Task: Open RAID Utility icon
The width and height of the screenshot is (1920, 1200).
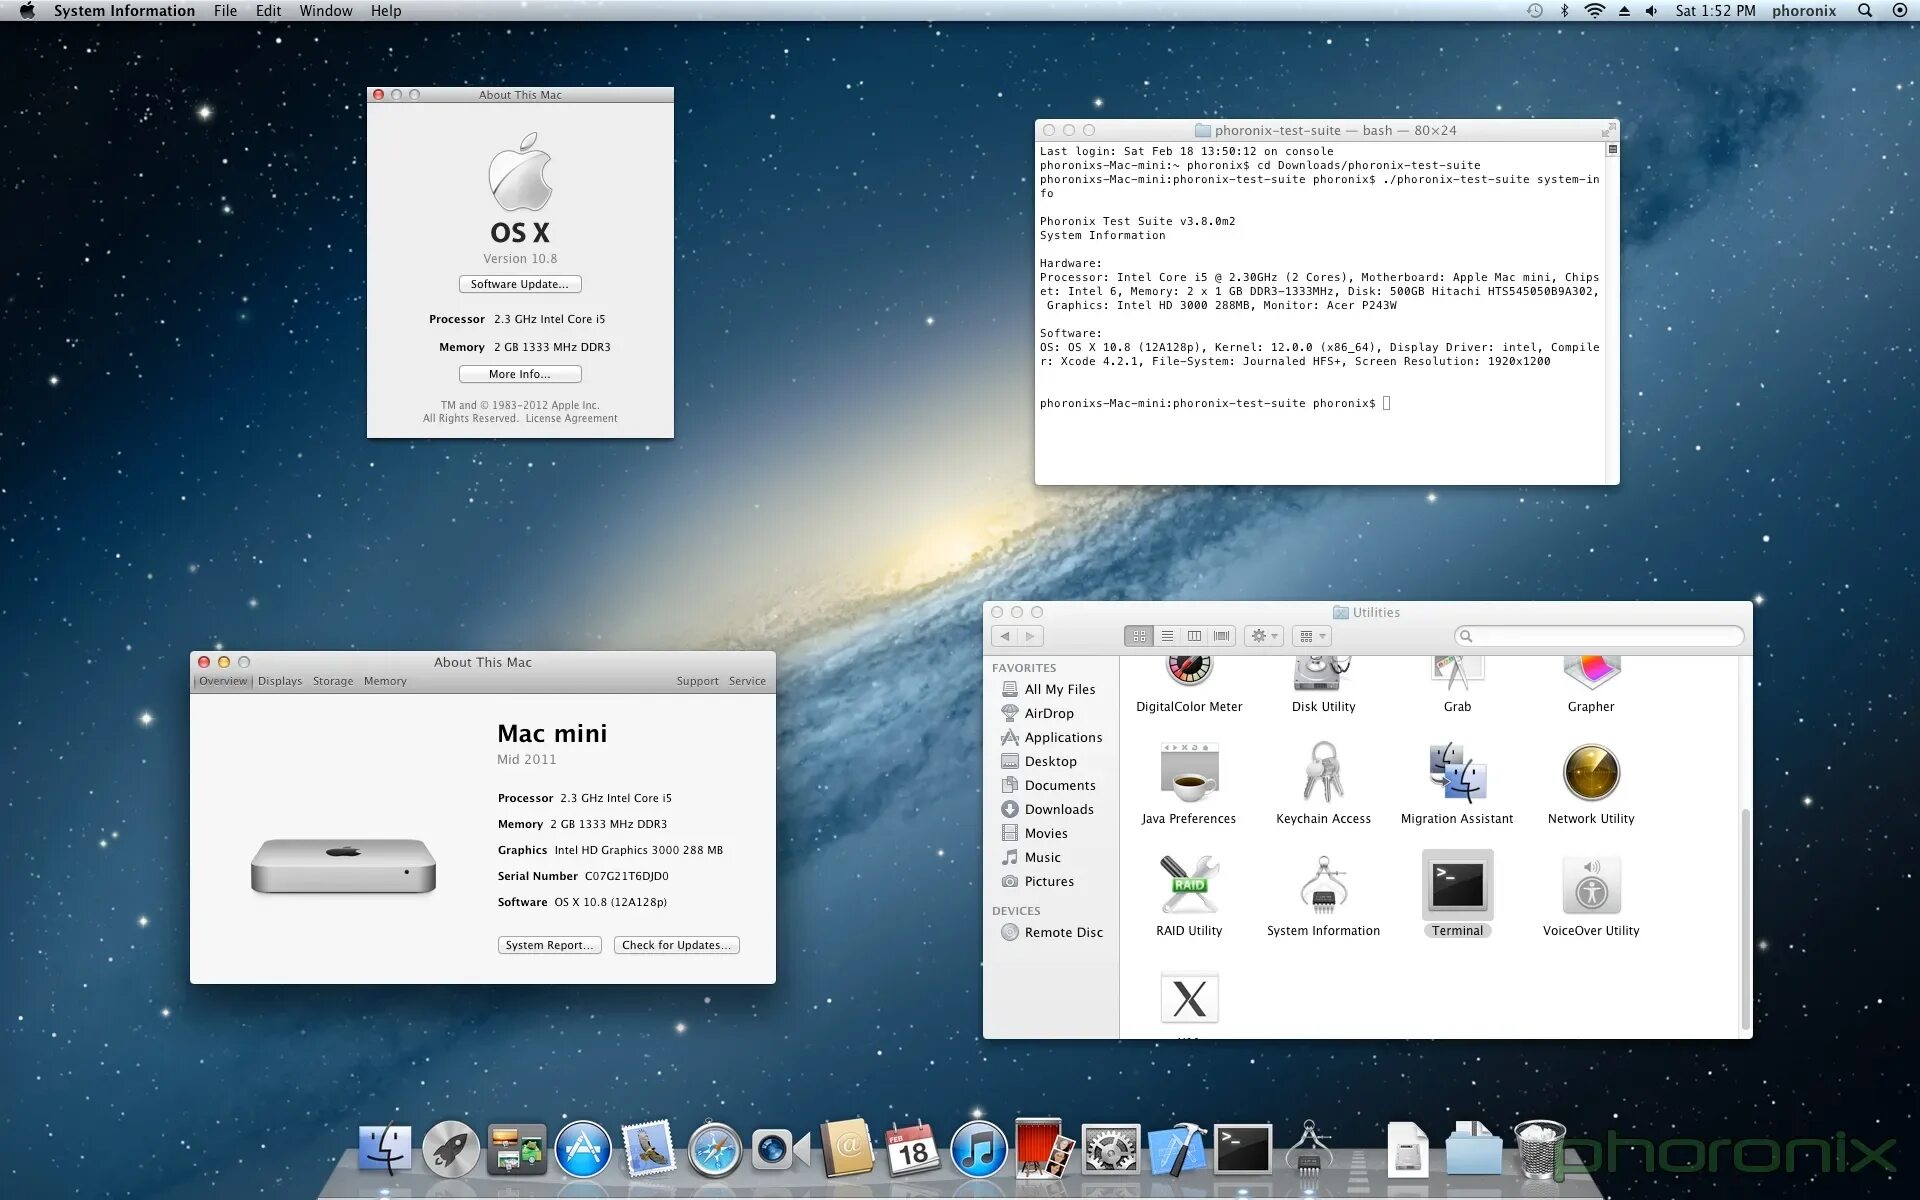Action: click(1189, 885)
